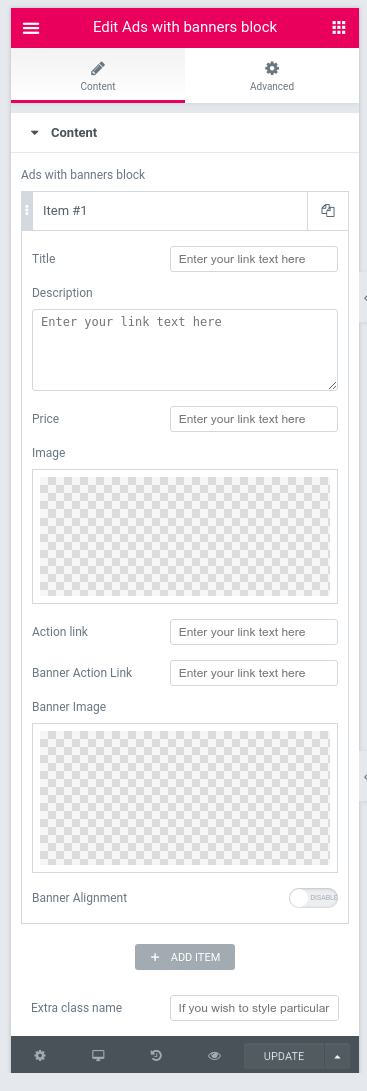The image size is (367, 1091).
Task: Focus the Extra class name field
Action: [254, 1008]
